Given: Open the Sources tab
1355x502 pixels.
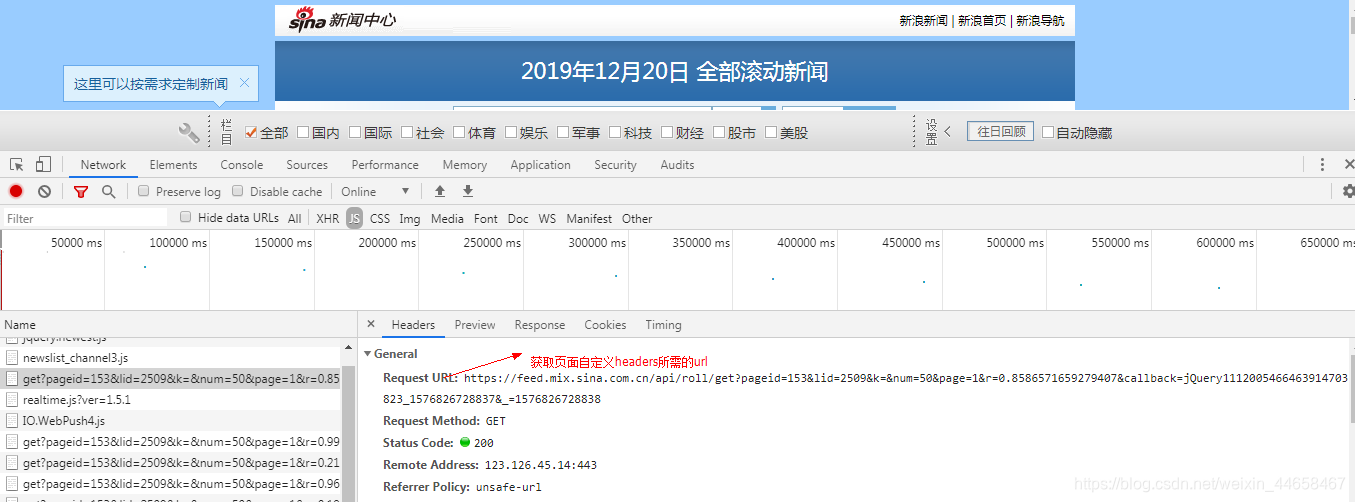Looking at the screenshot, I should 307,165.
